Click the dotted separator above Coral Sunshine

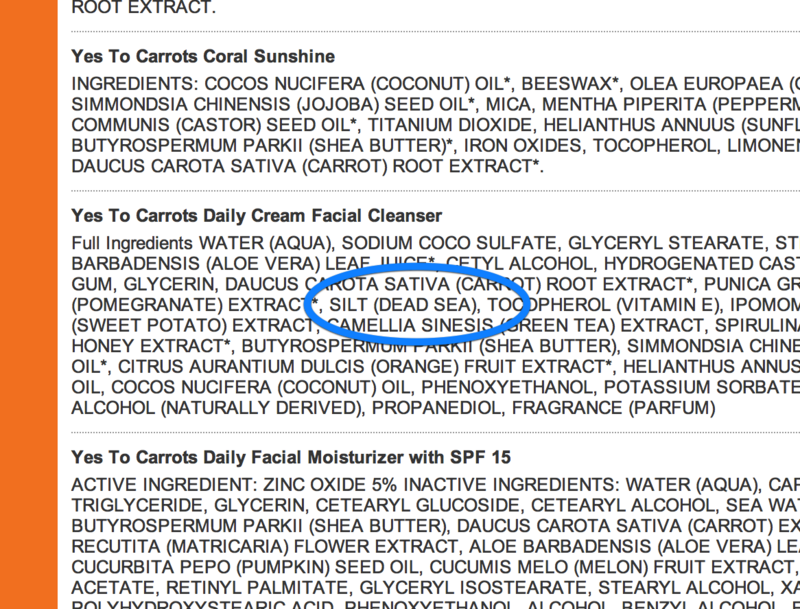[x=435, y=32]
